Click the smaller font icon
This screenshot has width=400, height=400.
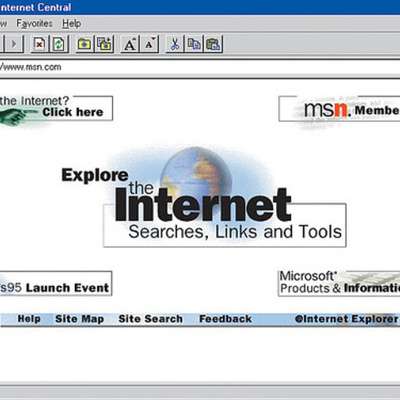pyautogui.click(x=149, y=44)
